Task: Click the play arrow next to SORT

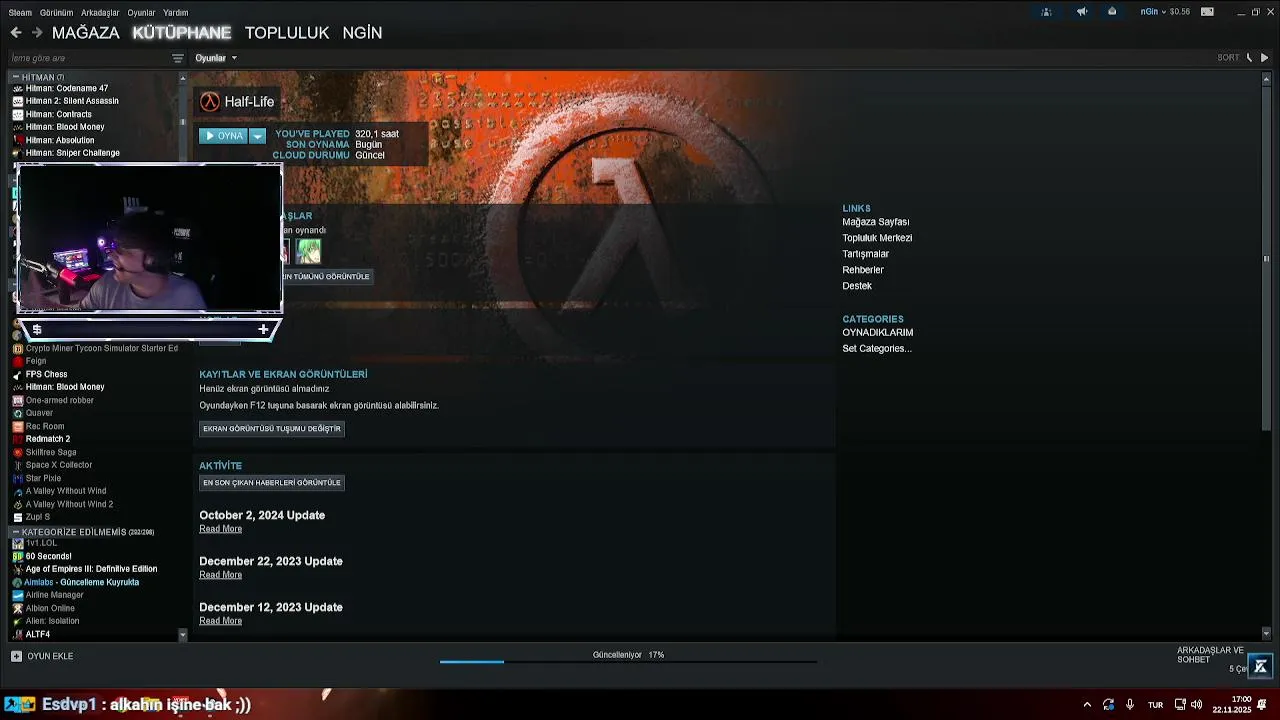Action: point(1265,58)
